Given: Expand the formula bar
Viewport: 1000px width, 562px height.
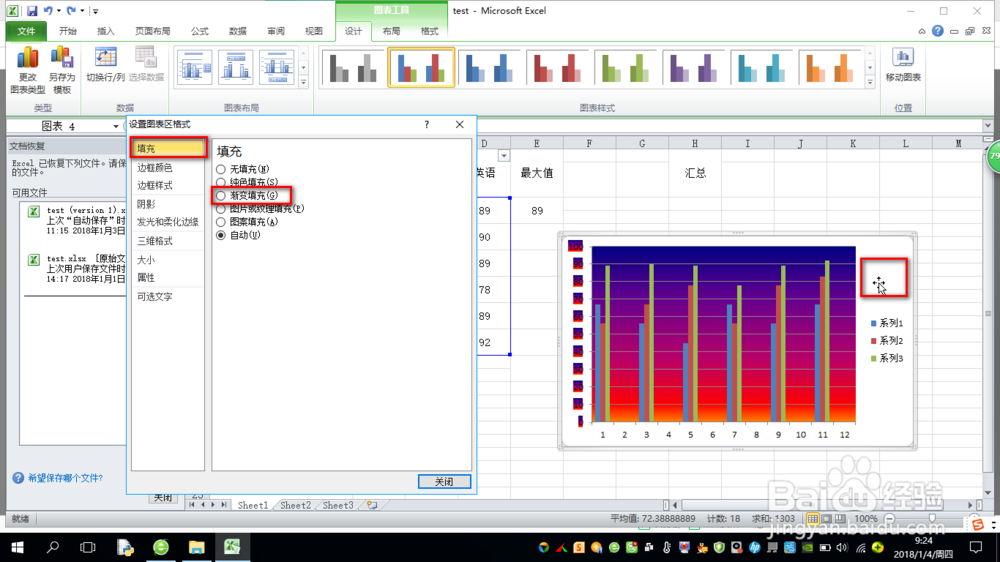Looking at the screenshot, I should pyautogui.click(x=987, y=126).
